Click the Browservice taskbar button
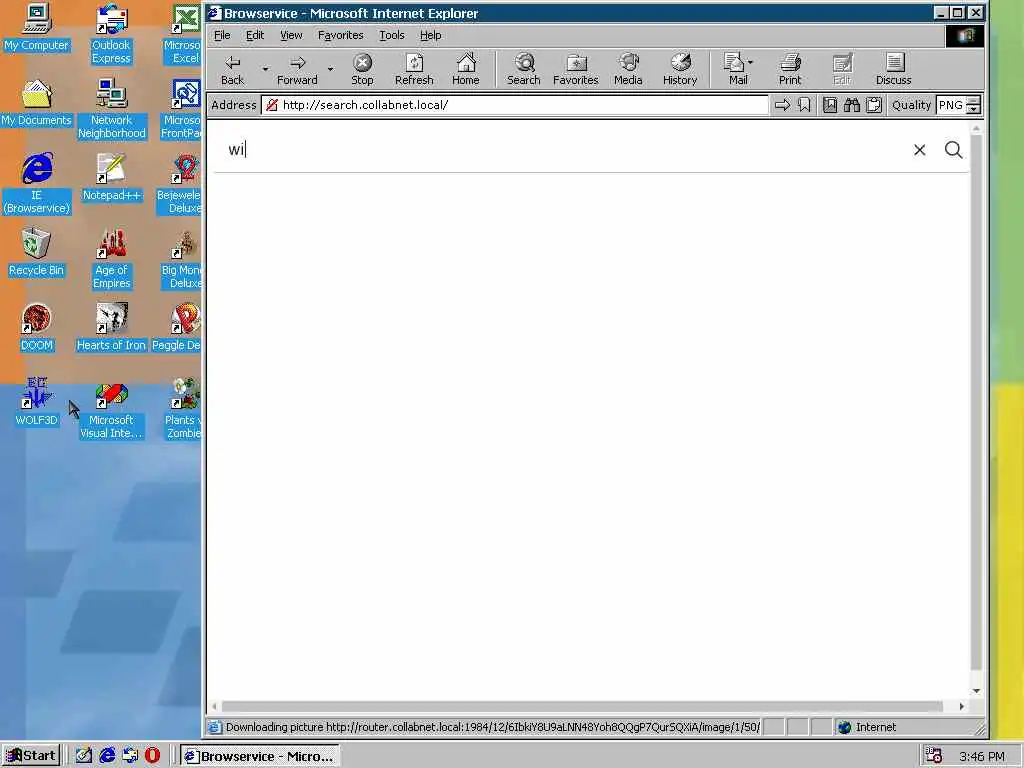 [260, 756]
